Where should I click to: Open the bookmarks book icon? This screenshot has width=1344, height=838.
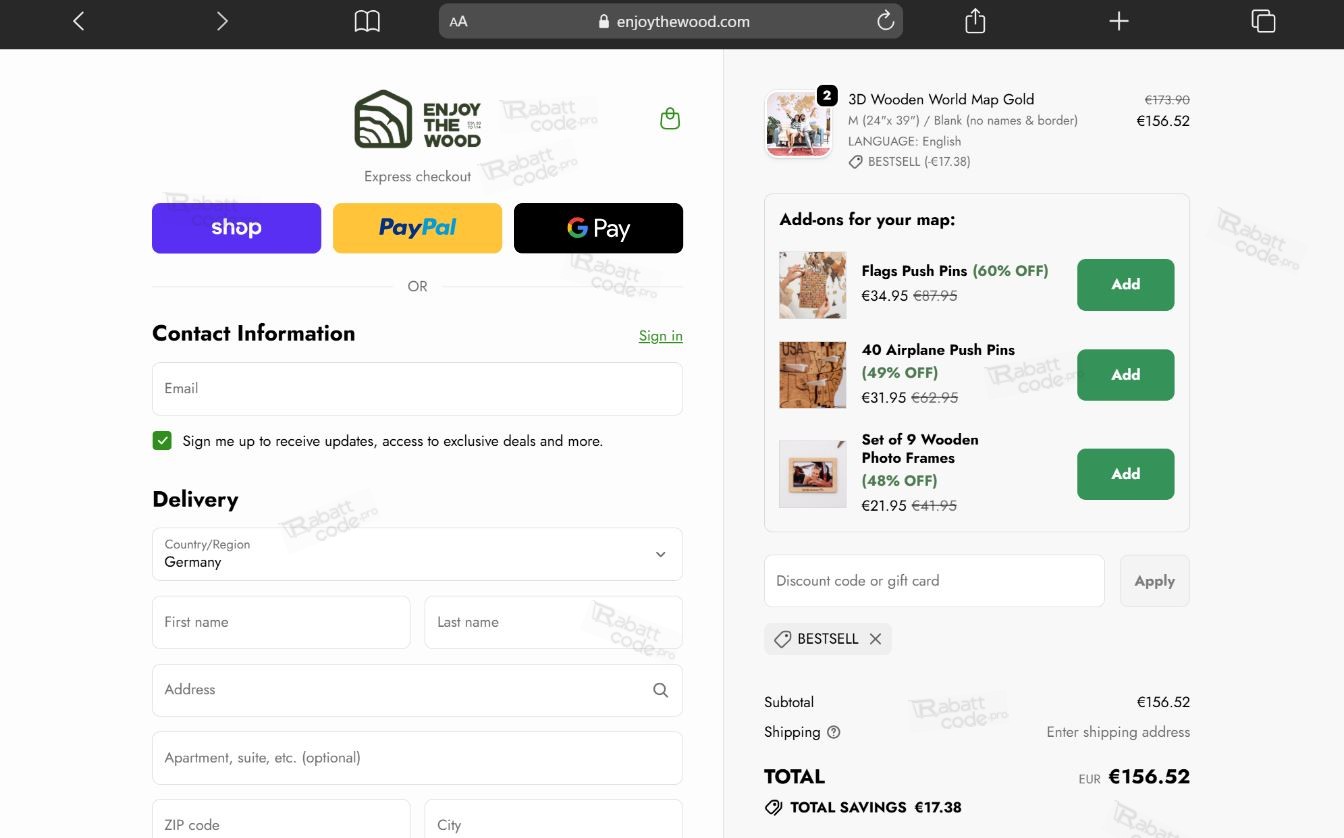point(367,21)
